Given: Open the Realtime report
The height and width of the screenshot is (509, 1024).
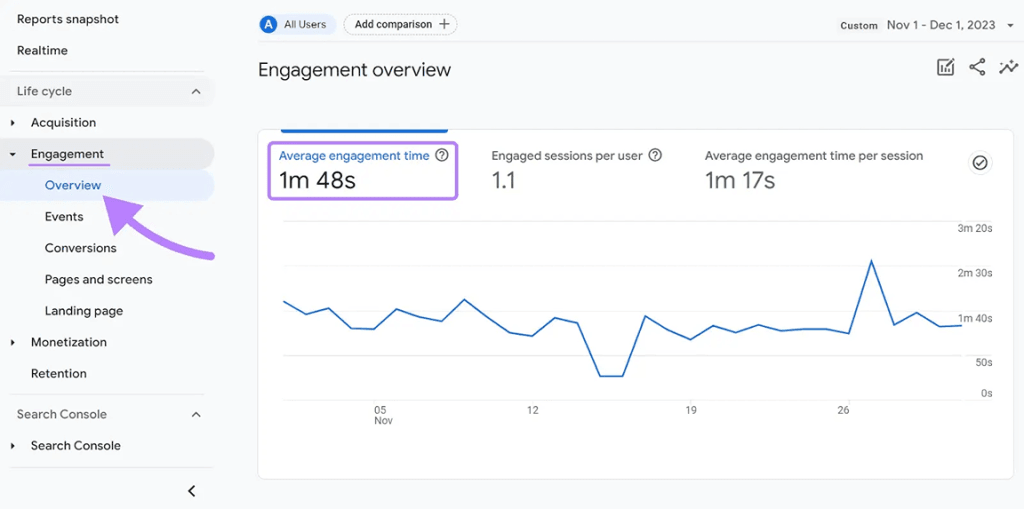Looking at the screenshot, I should point(42,51).
